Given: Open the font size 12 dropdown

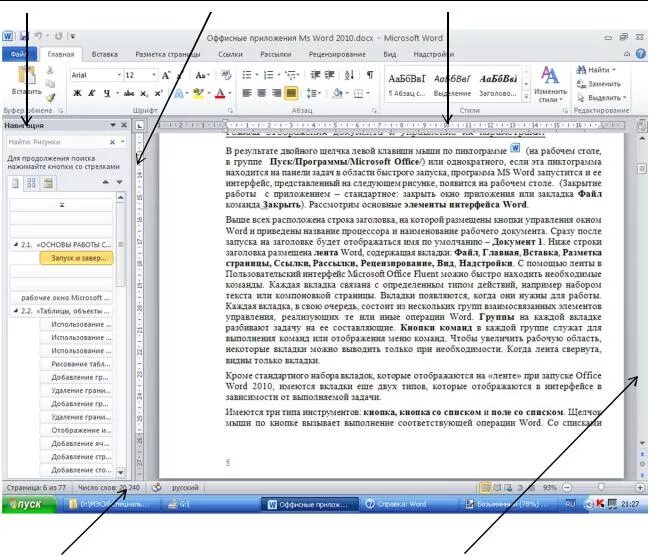Looking at the screenshot, I should pos(154,75).
